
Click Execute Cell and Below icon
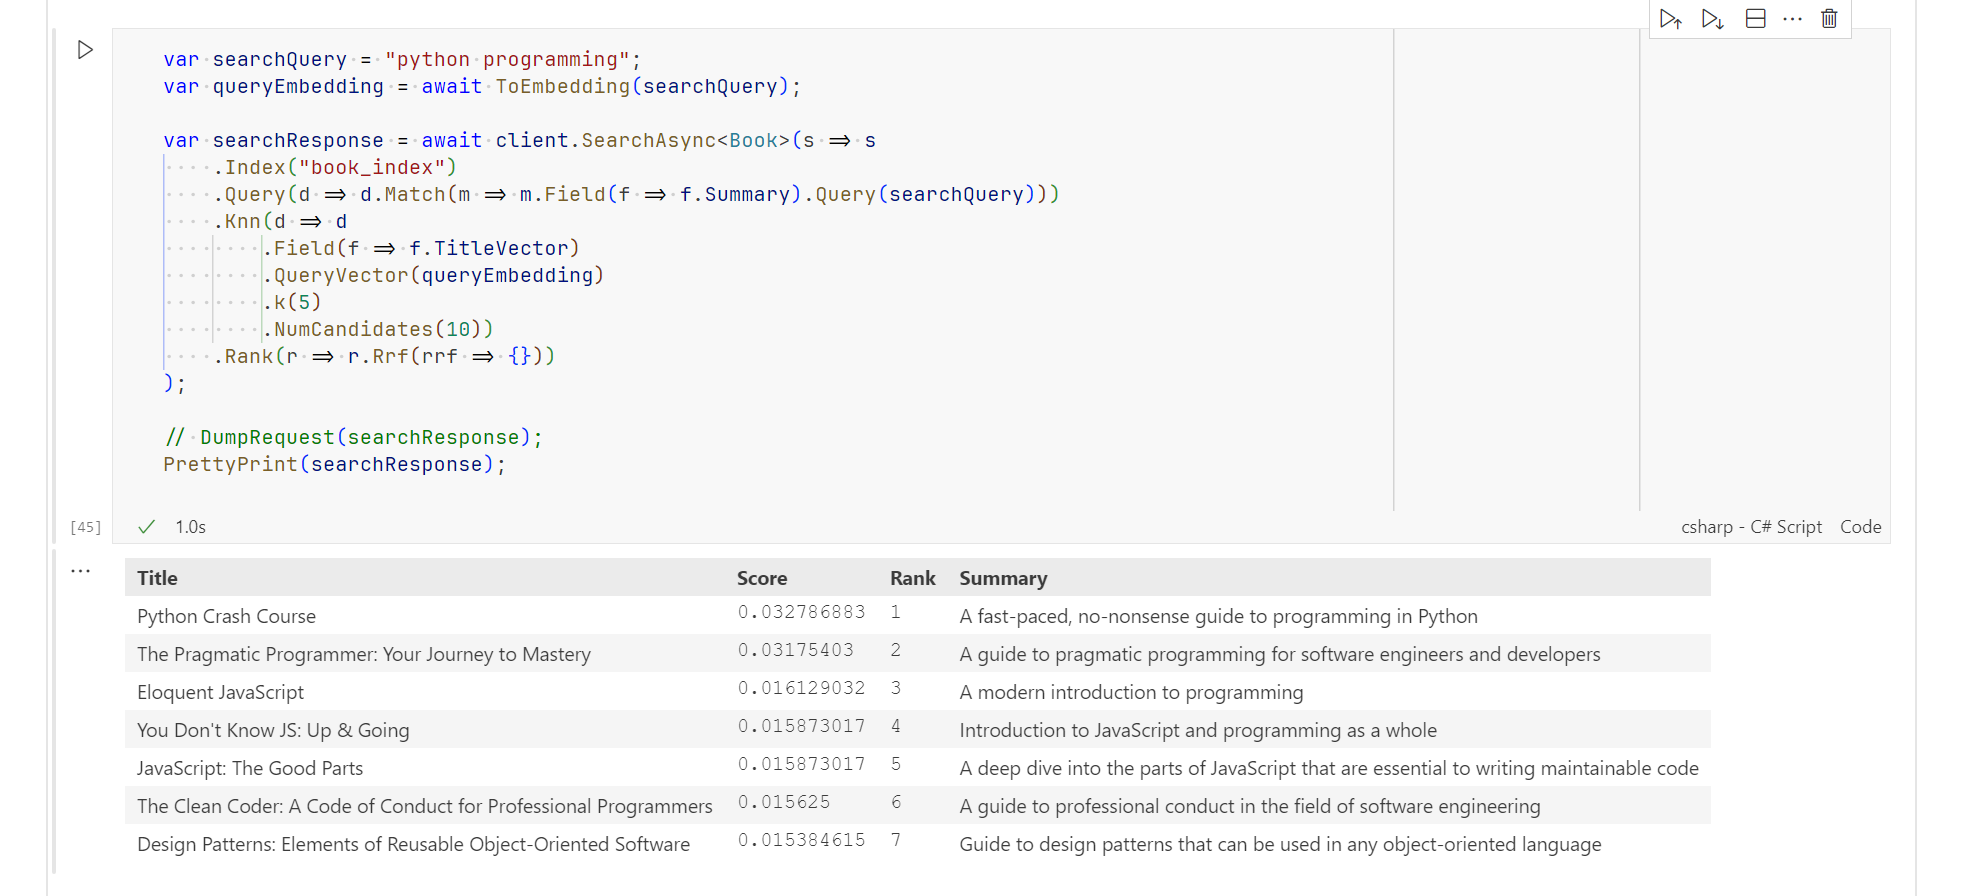point(1712,19)
